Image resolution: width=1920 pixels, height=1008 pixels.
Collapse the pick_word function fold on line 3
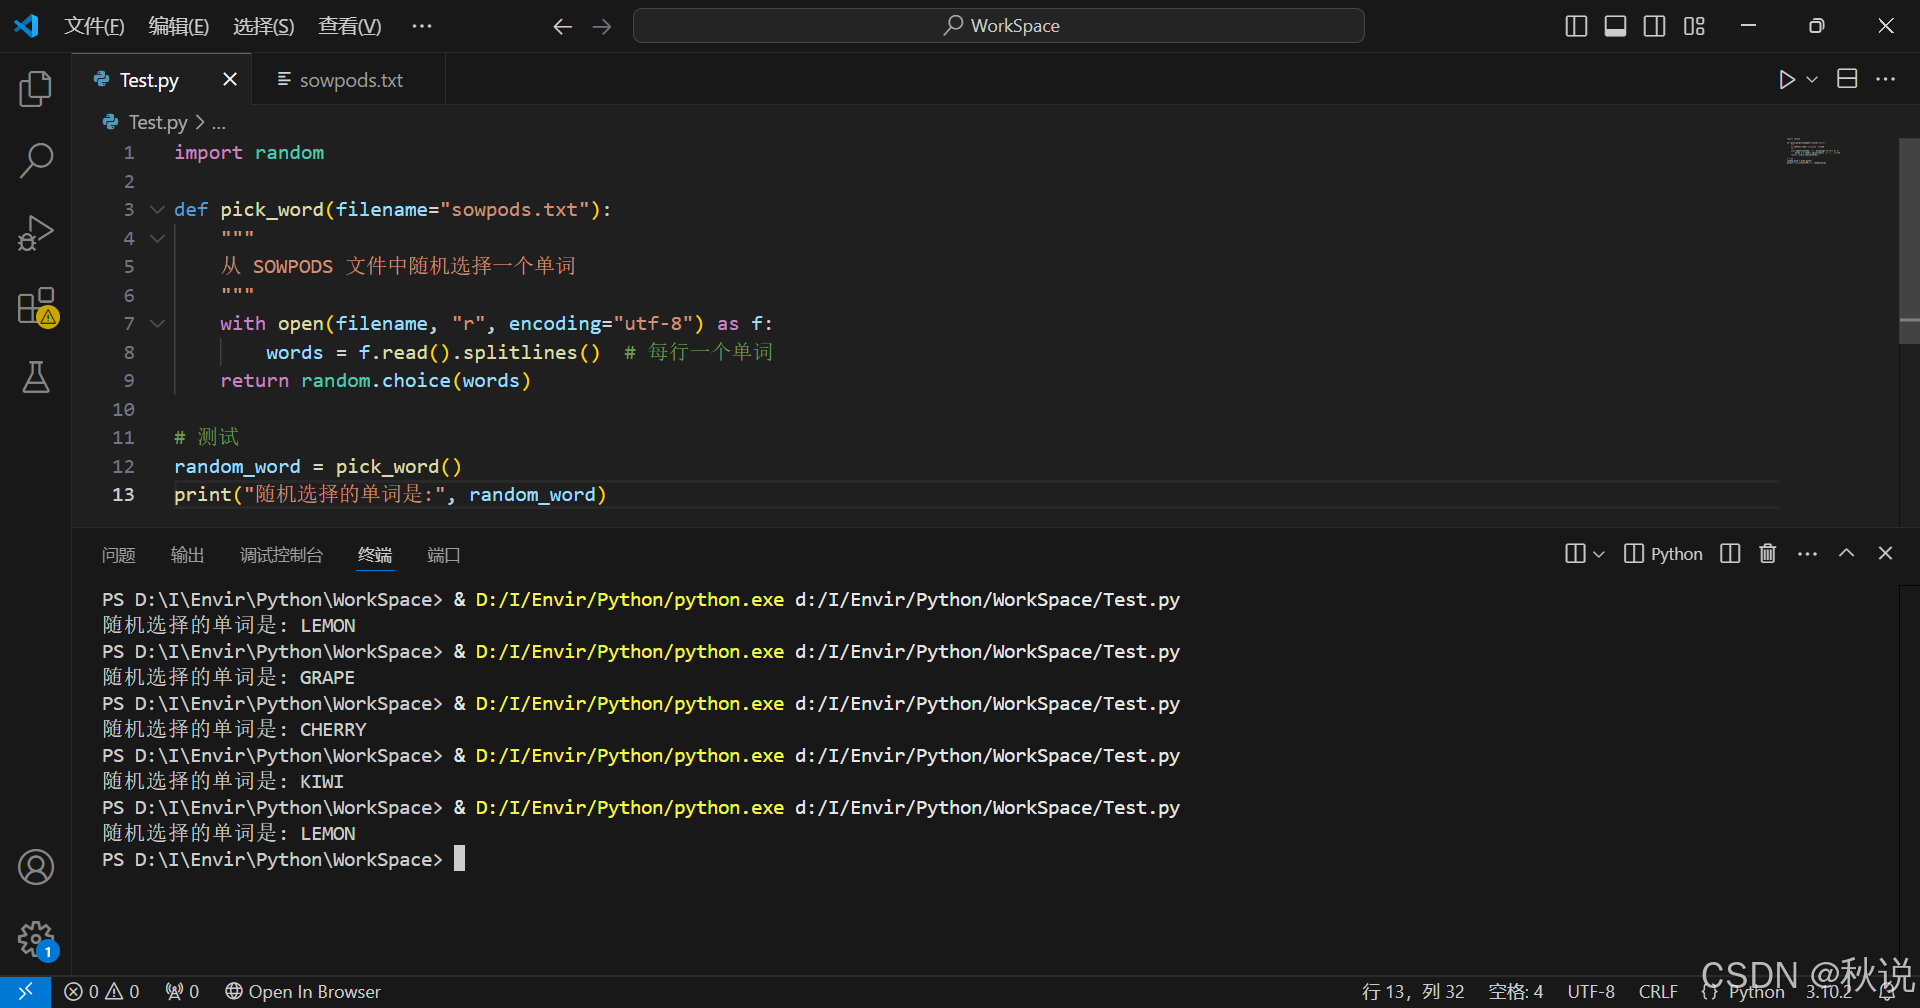coord(157,210)
